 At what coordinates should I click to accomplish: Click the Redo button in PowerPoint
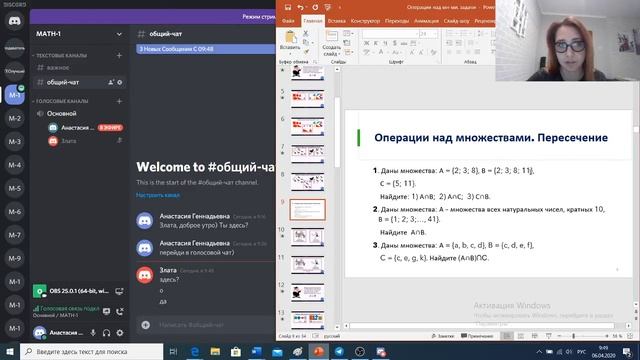tap(315, 7)
